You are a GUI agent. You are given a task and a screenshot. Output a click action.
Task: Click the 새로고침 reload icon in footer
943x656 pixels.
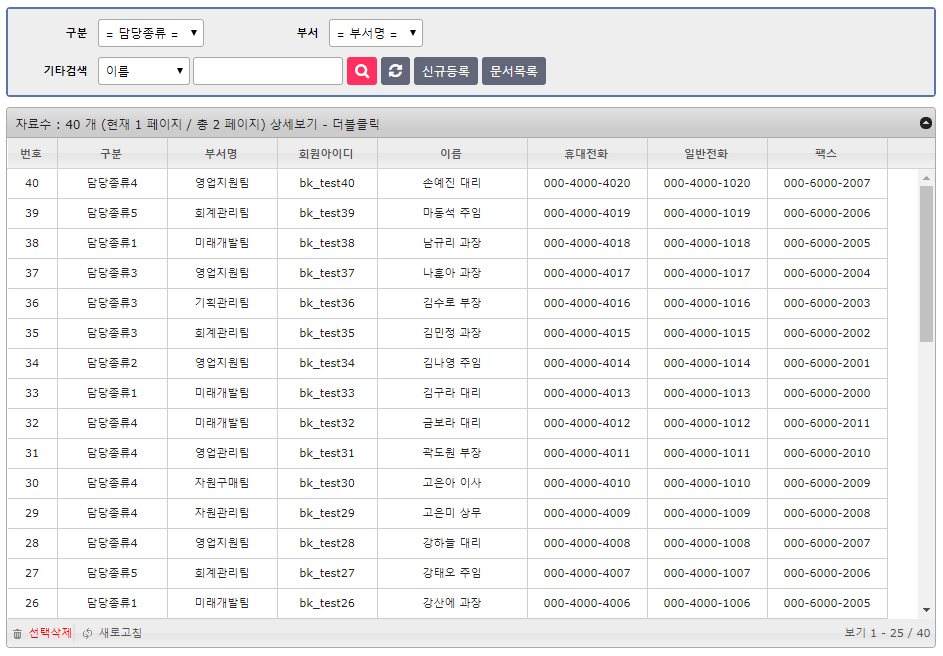click(88, 634)
